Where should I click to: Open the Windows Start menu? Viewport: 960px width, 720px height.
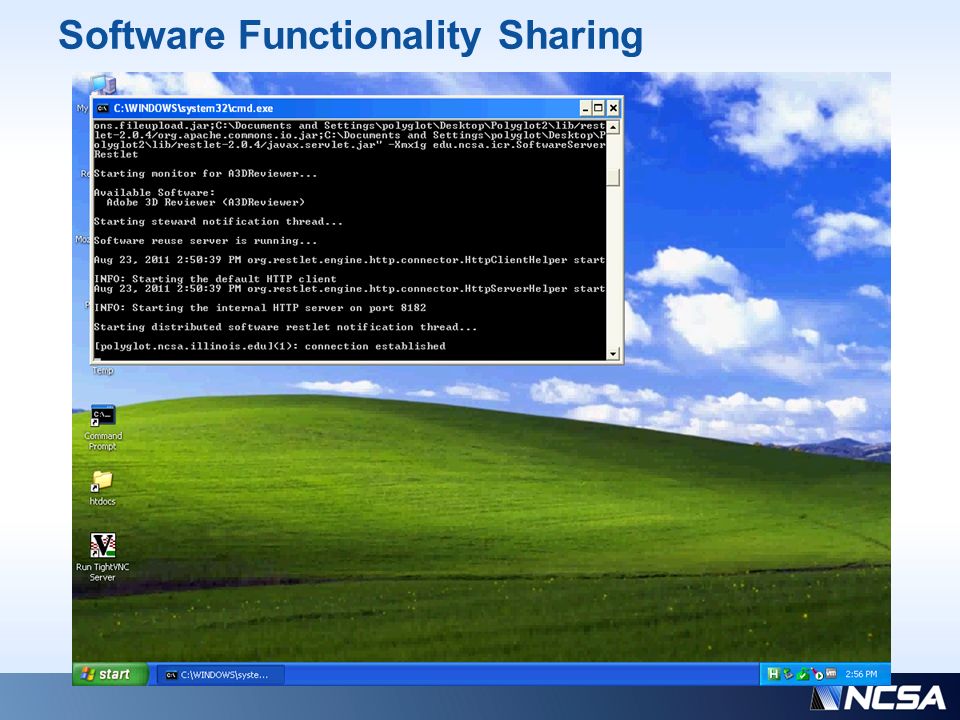coord(110,674)
